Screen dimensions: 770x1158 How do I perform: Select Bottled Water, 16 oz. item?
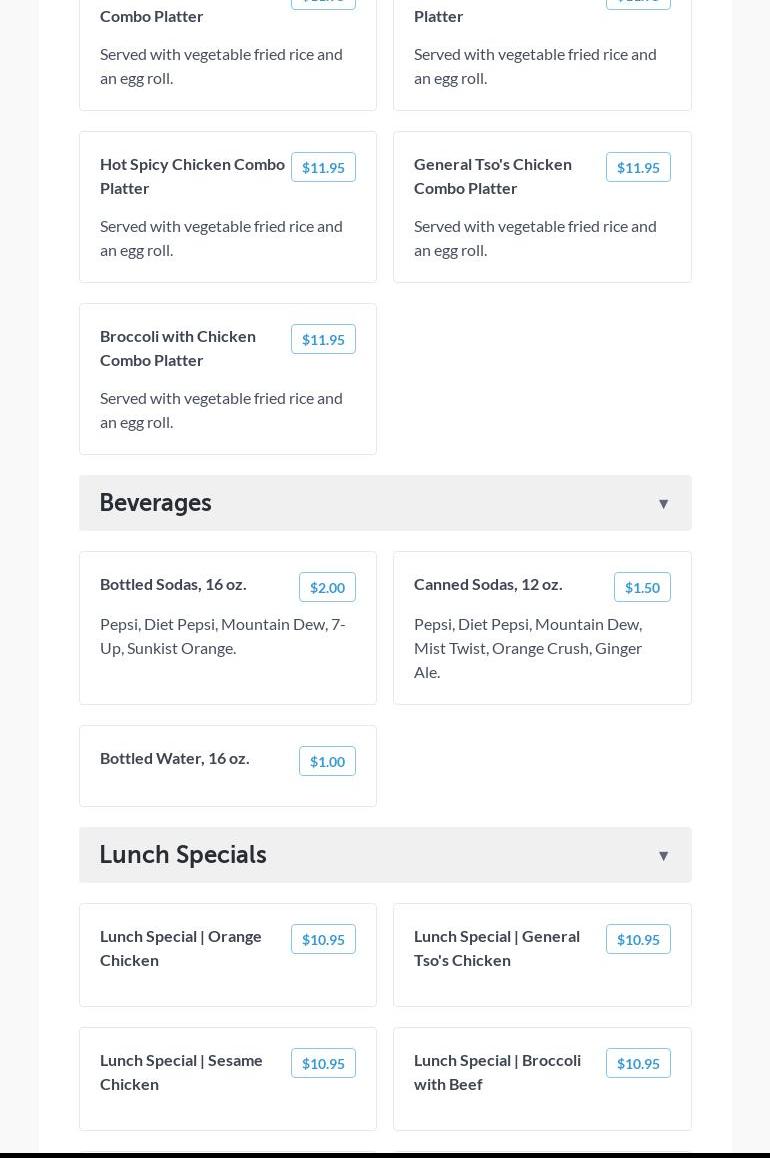[x=175, y=758]
